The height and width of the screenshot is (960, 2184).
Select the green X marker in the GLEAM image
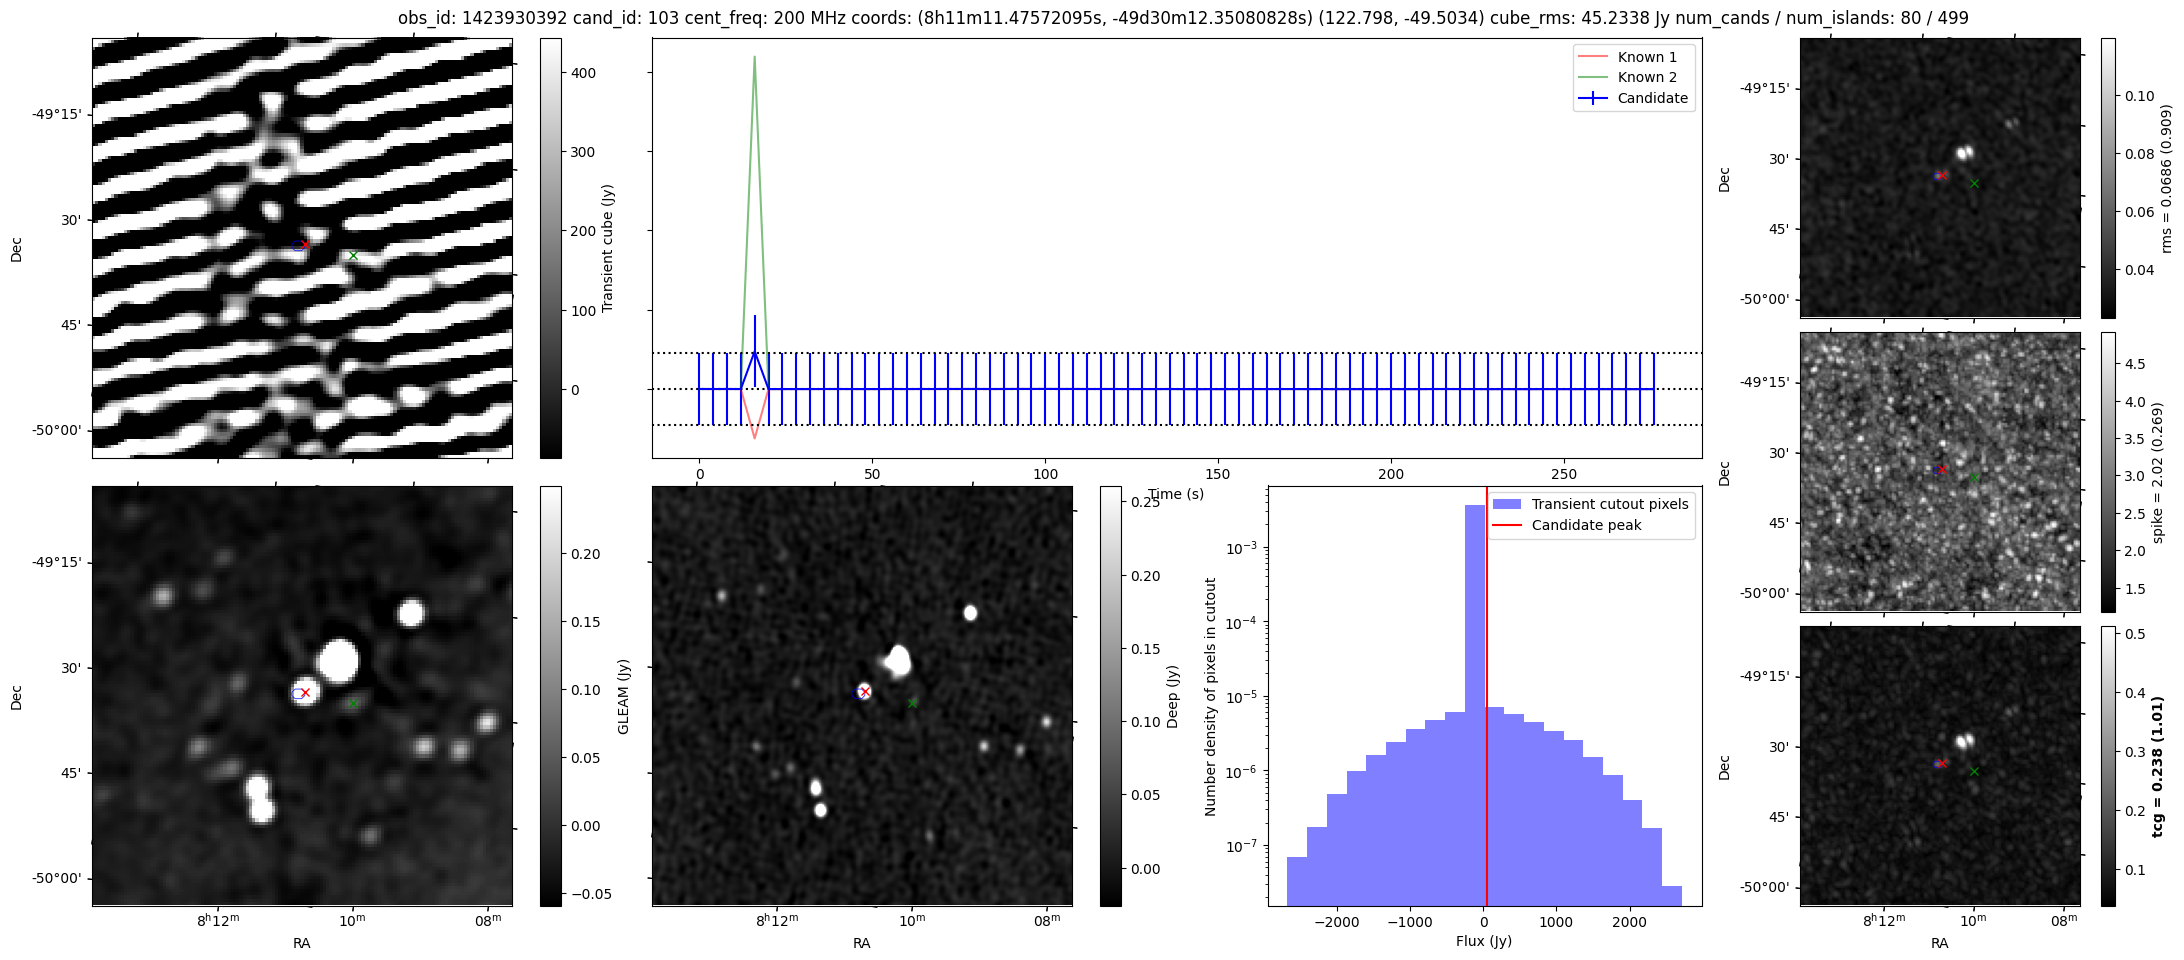(353, 704)
